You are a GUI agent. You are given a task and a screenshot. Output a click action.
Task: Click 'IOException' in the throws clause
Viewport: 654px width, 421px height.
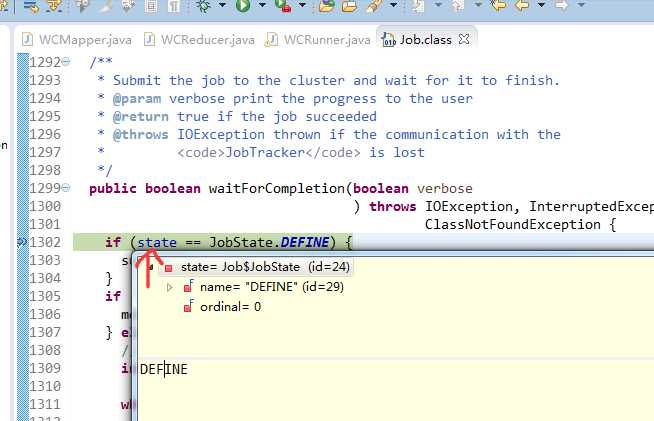pyautogui.click(x=469, y=207)
